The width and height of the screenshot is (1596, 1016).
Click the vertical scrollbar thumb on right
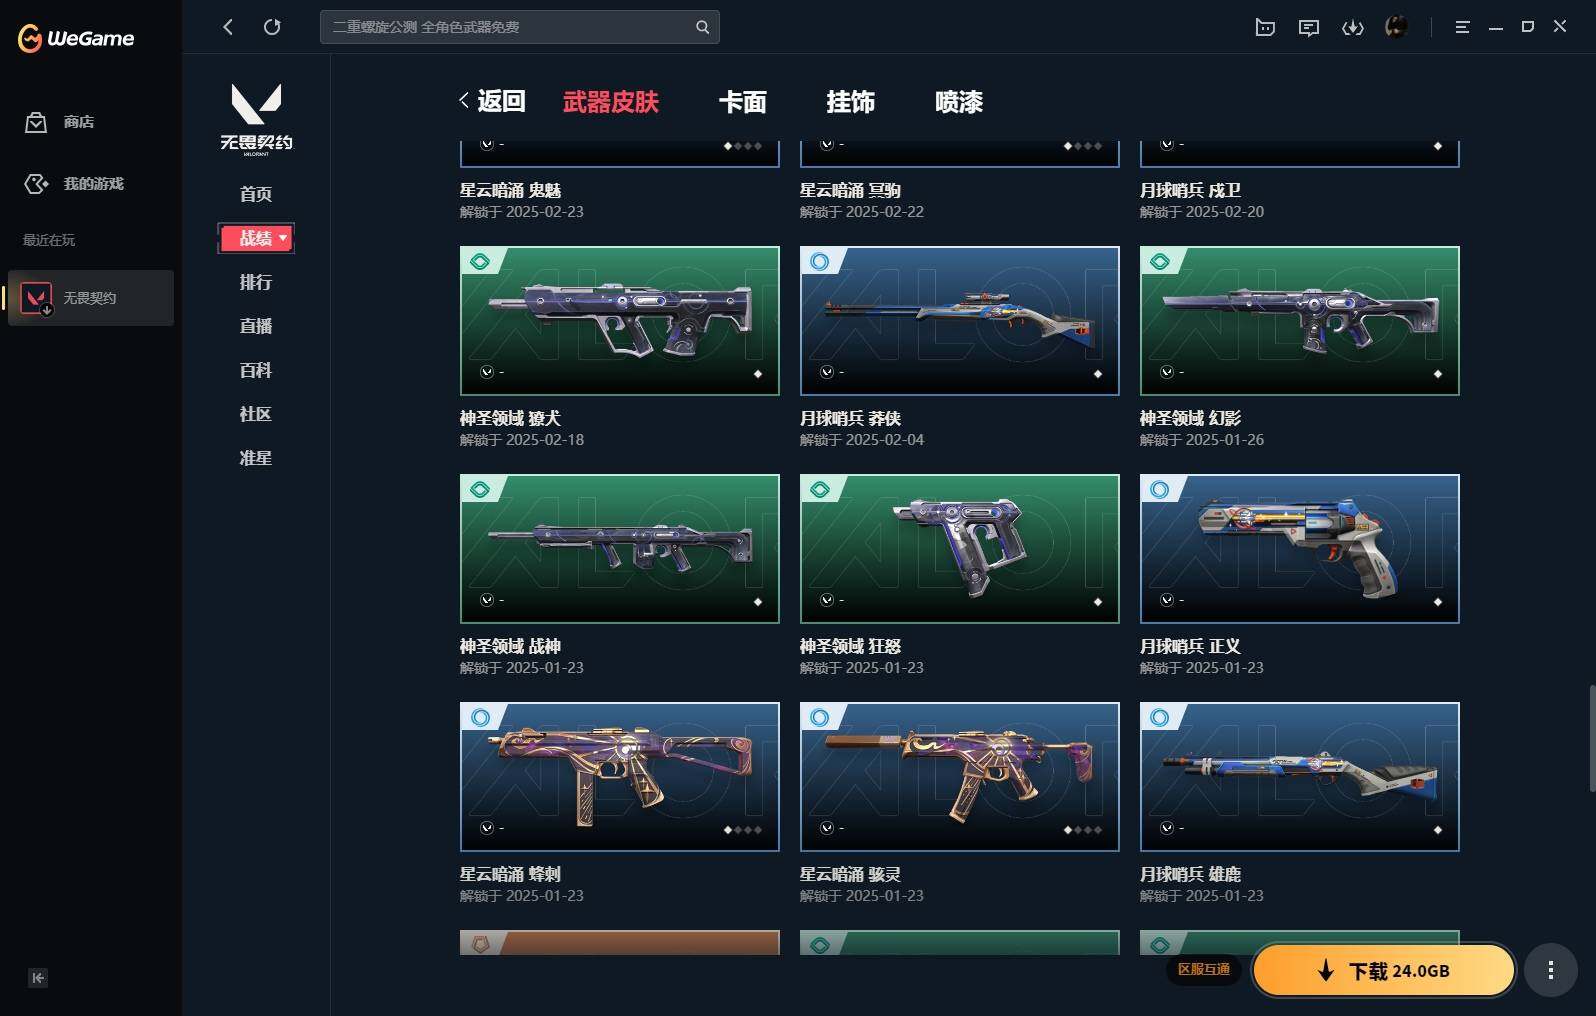pyautogui.click(x=1591, y=738)
